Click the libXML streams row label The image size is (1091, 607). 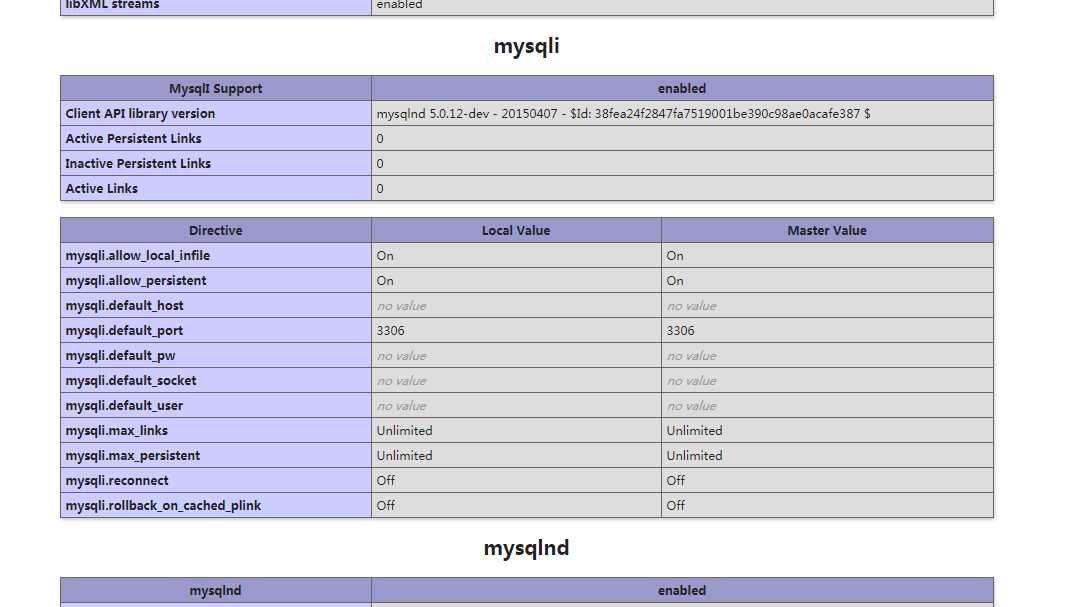pos(112,5)
